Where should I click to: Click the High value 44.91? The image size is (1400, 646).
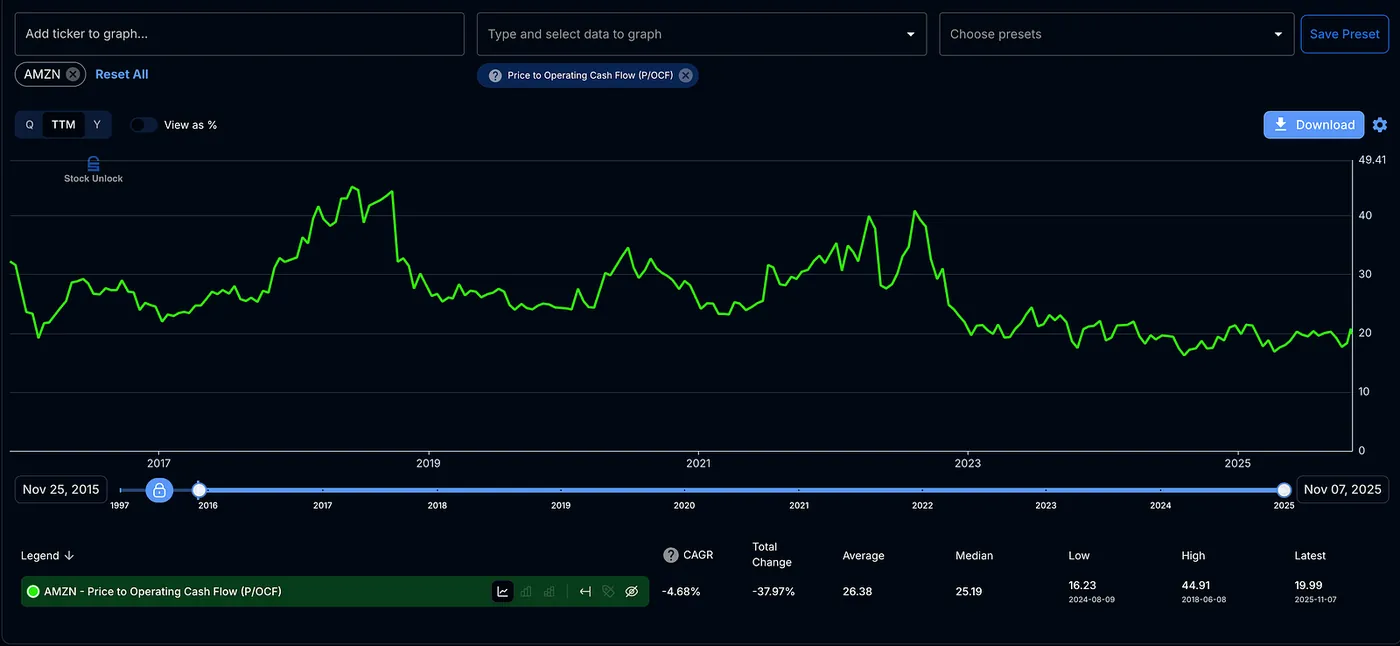[x=1196, y=588]
